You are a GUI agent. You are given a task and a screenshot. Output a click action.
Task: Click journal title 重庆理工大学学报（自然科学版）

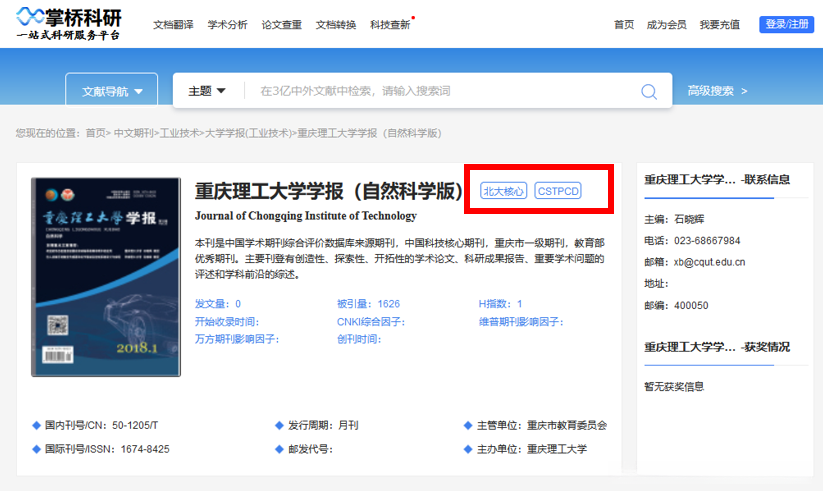(x=329, y=191)
